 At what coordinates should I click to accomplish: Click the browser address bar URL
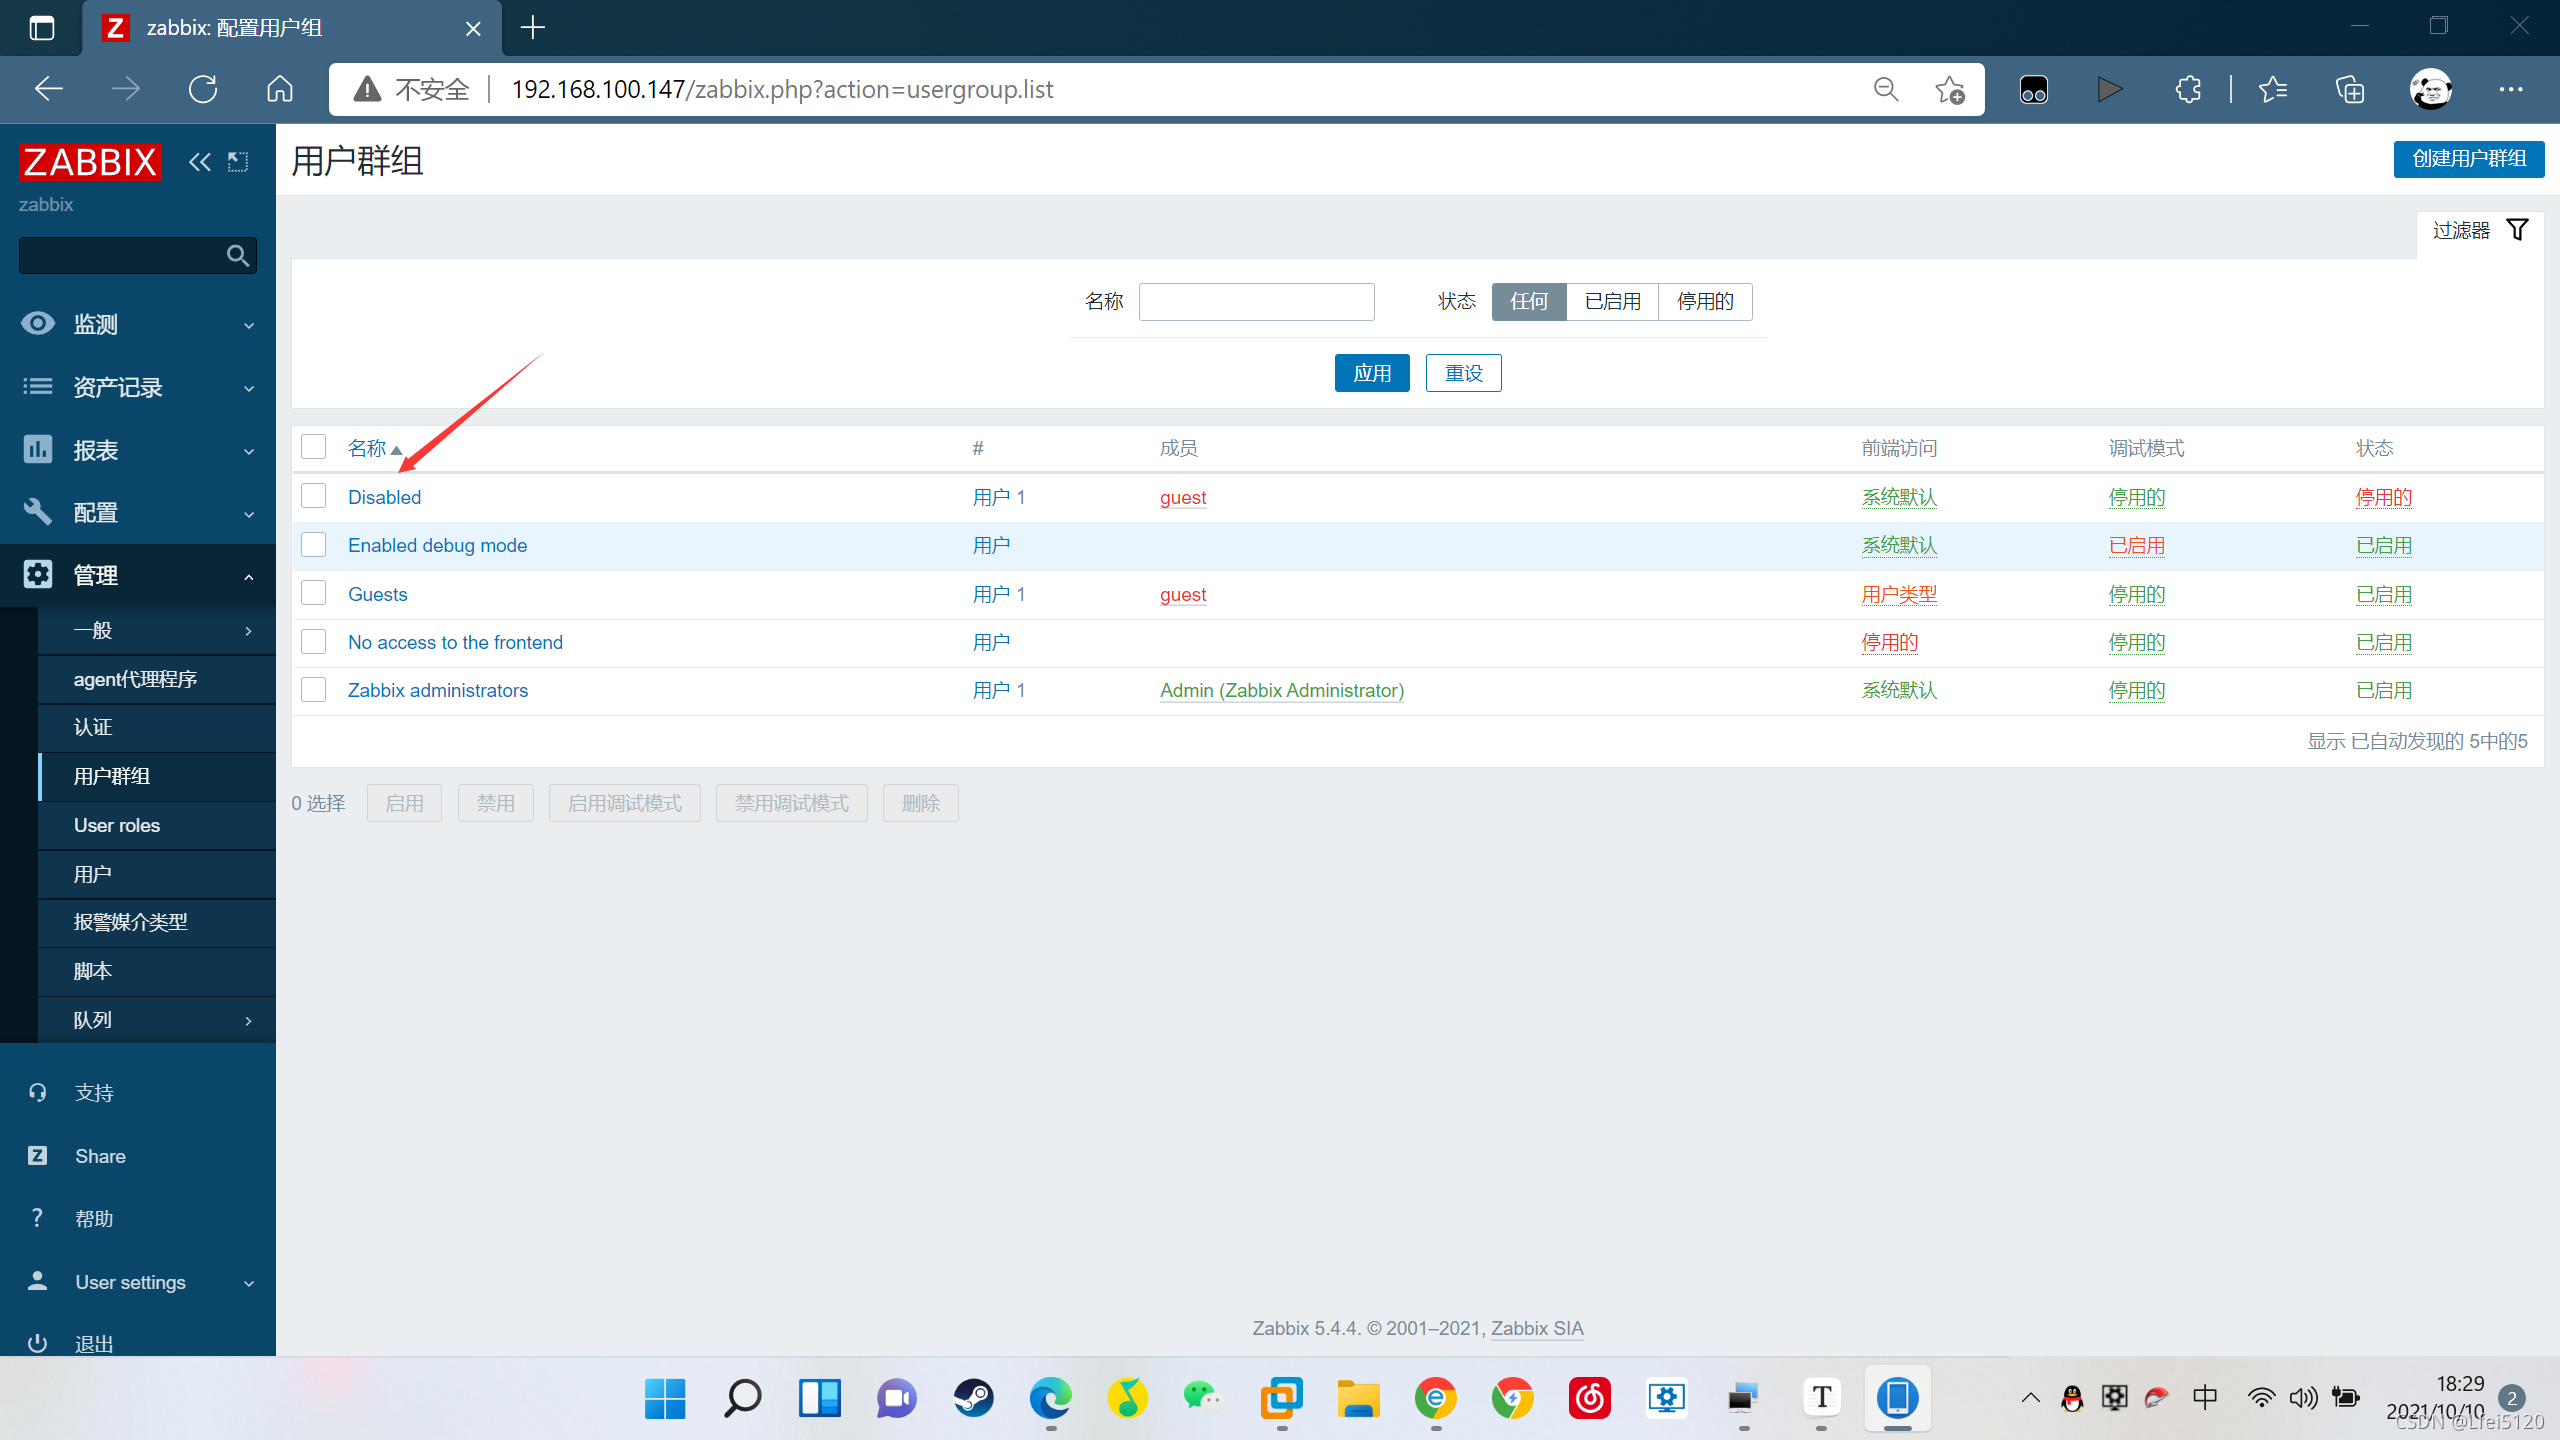[x=782, y=89]
